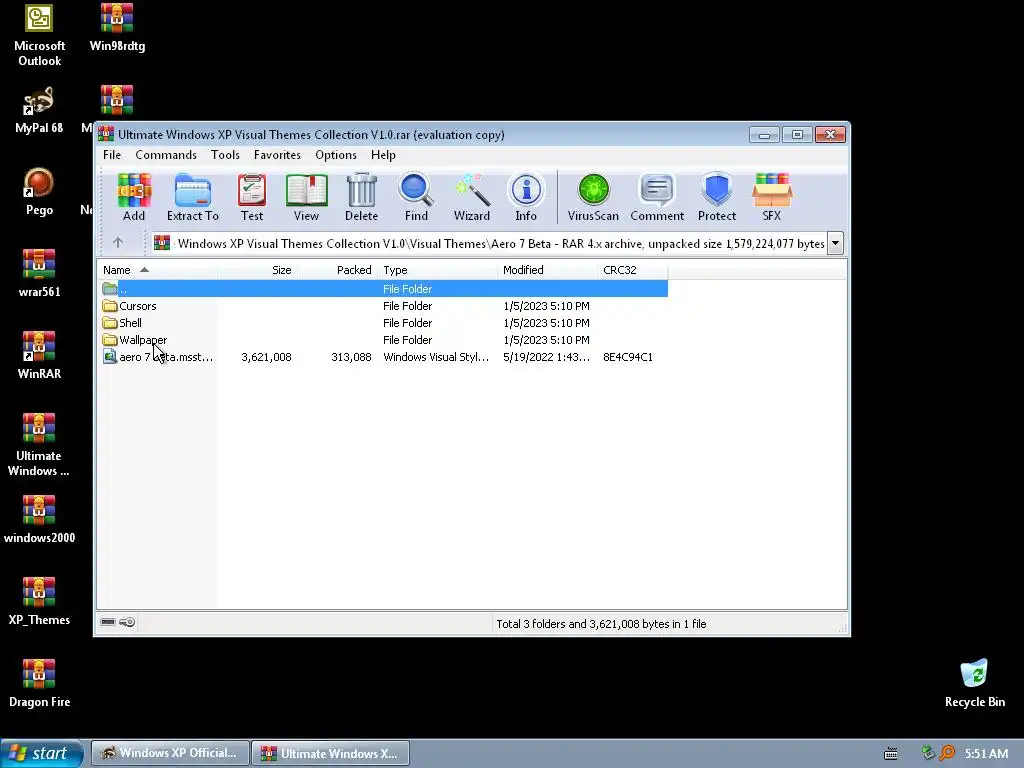
Task: Sort by the Modified column header
Action: 547,270
